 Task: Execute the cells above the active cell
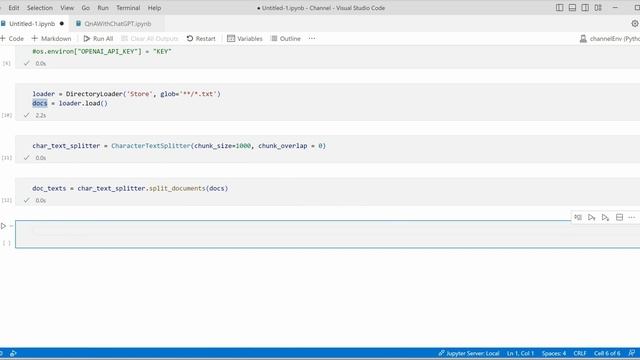(x=591, y=217)
